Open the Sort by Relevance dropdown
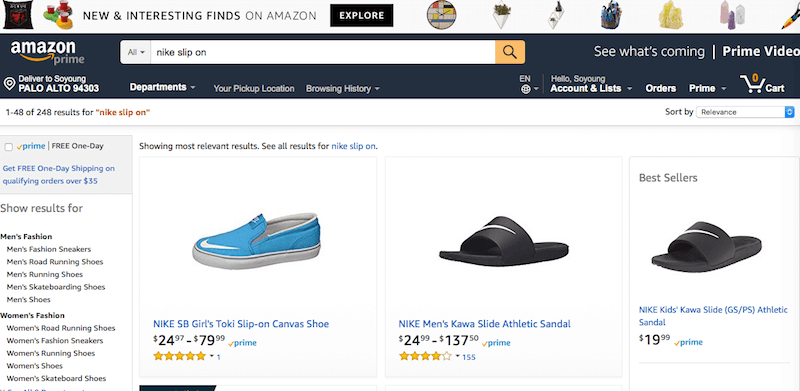Image resolution: width=800 pixels, height=391 pixels. click(x=745, y=112)
